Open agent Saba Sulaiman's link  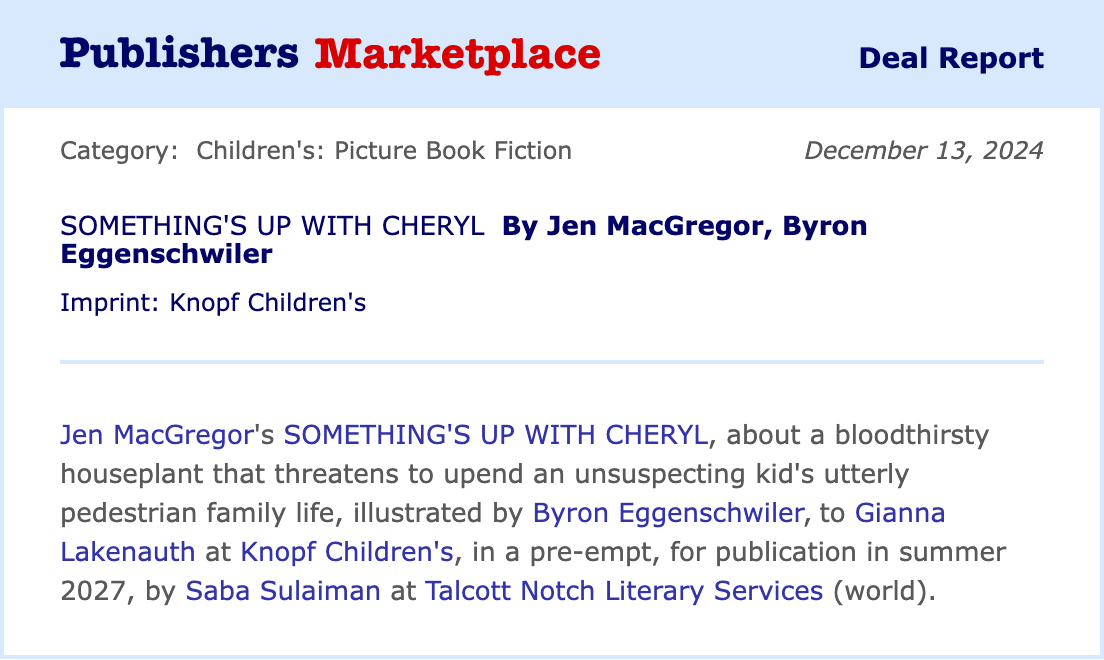coord(283,591)
